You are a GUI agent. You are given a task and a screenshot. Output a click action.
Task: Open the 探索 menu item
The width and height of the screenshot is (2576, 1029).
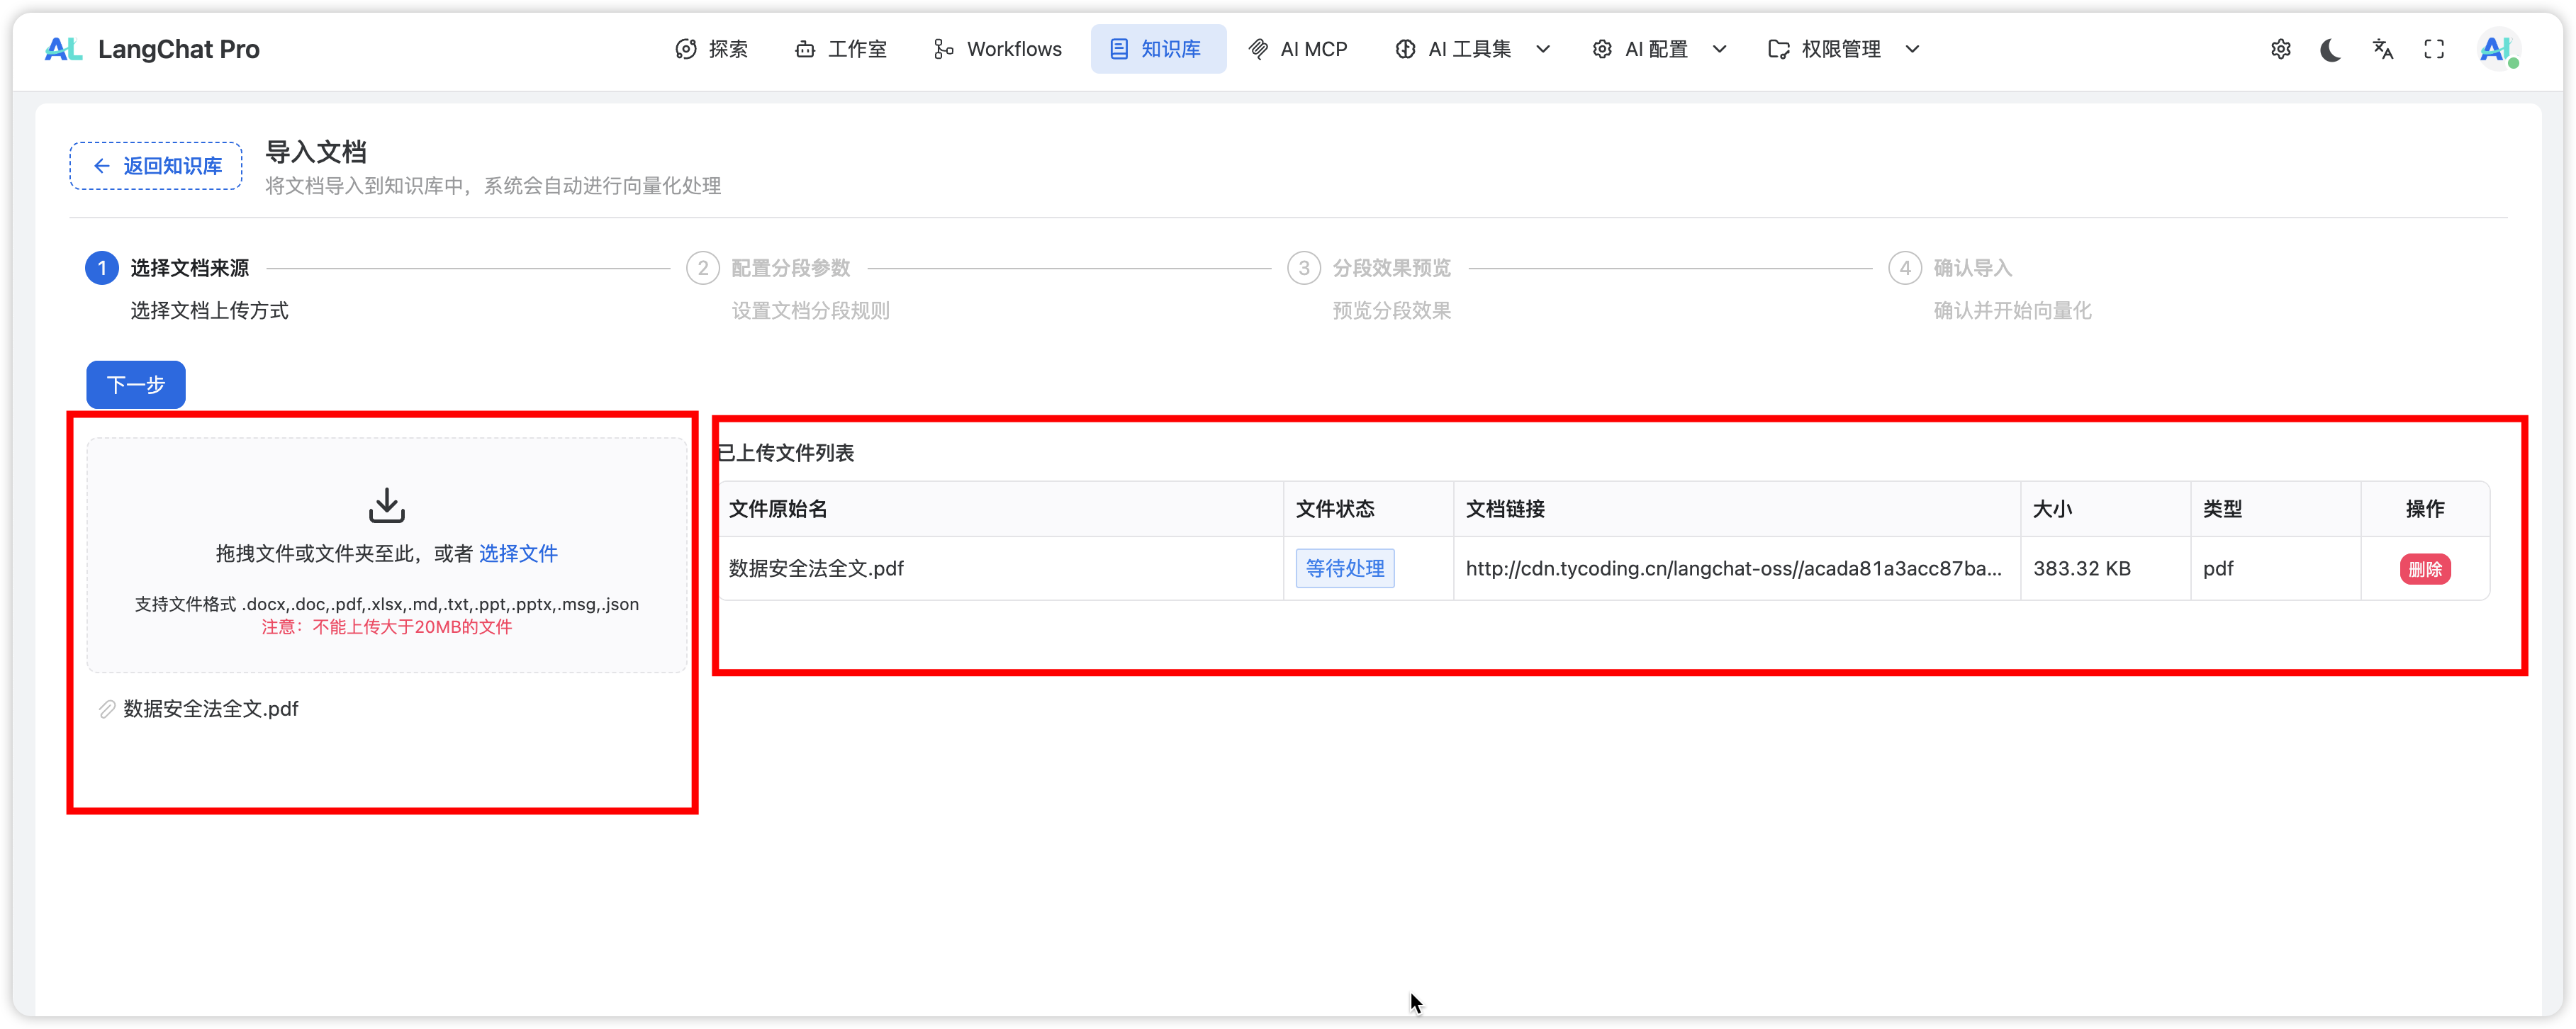[712, 49]
